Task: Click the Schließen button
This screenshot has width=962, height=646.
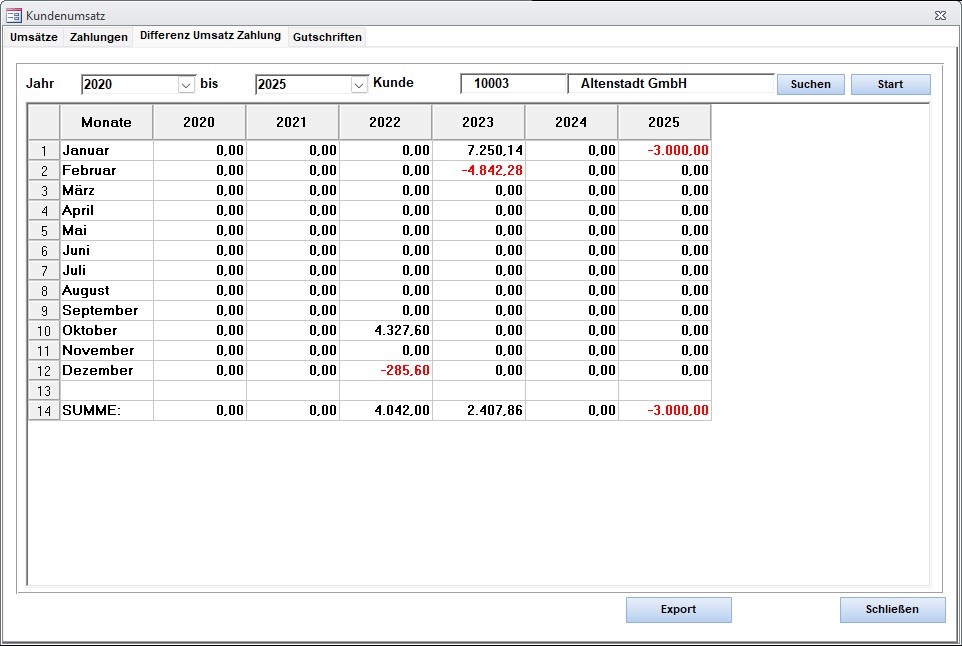Action: click(892, 609)
